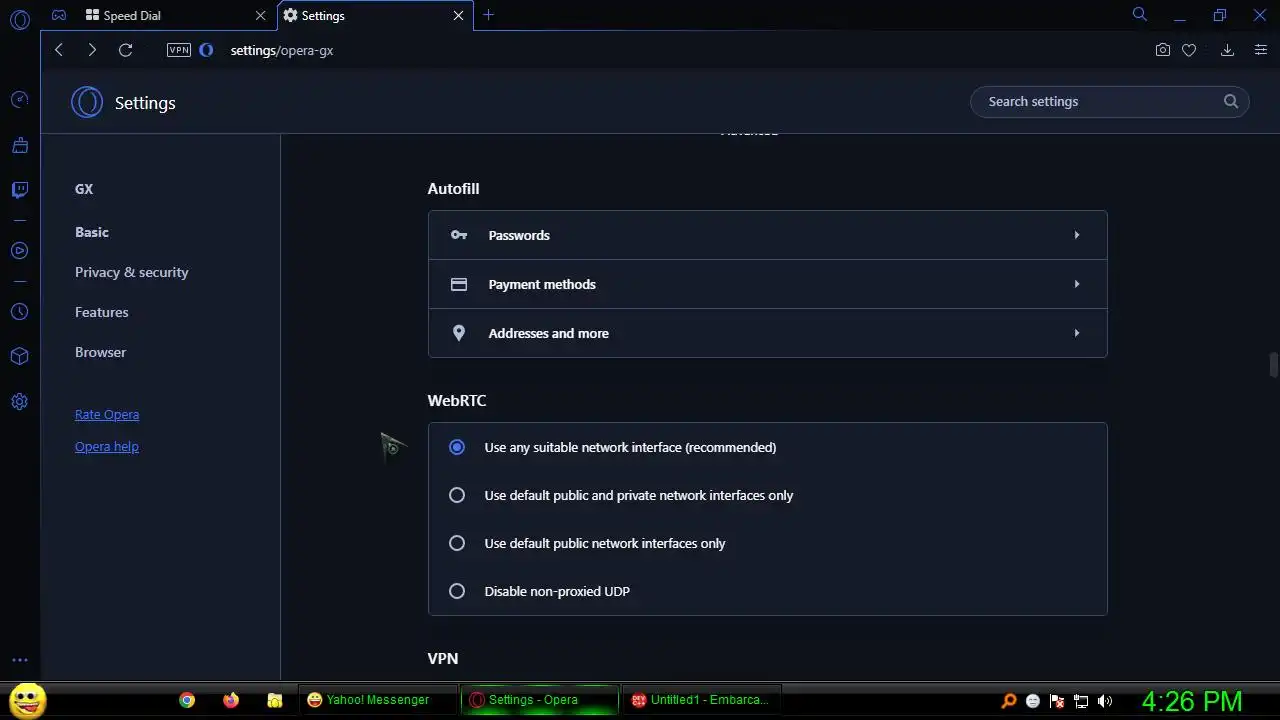Click the Search settings field
1280x720 pixels.
1109,101
